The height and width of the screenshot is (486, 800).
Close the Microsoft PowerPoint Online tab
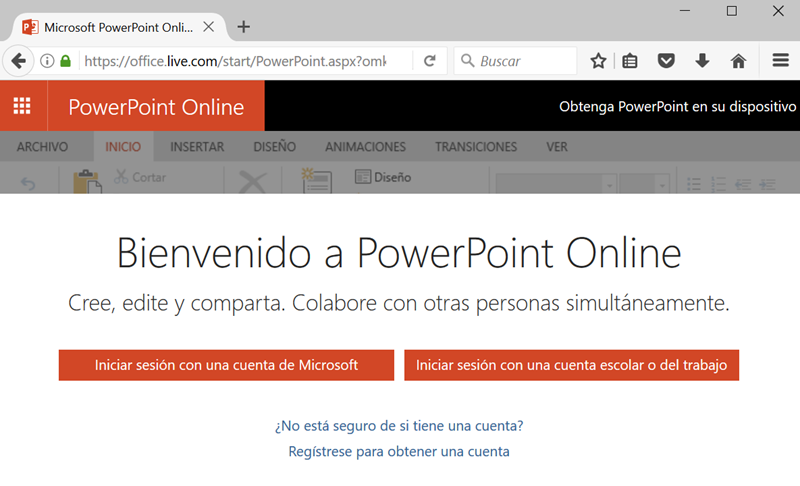(x=209, y=27)
